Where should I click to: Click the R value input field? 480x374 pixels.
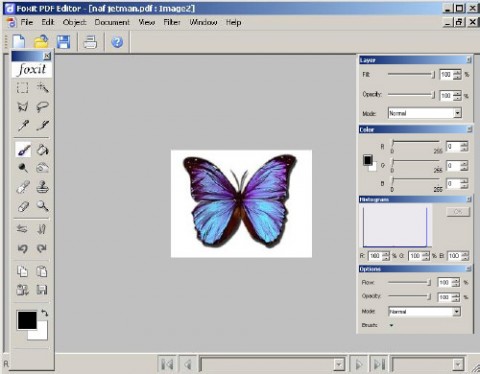[x=453, y=147]
